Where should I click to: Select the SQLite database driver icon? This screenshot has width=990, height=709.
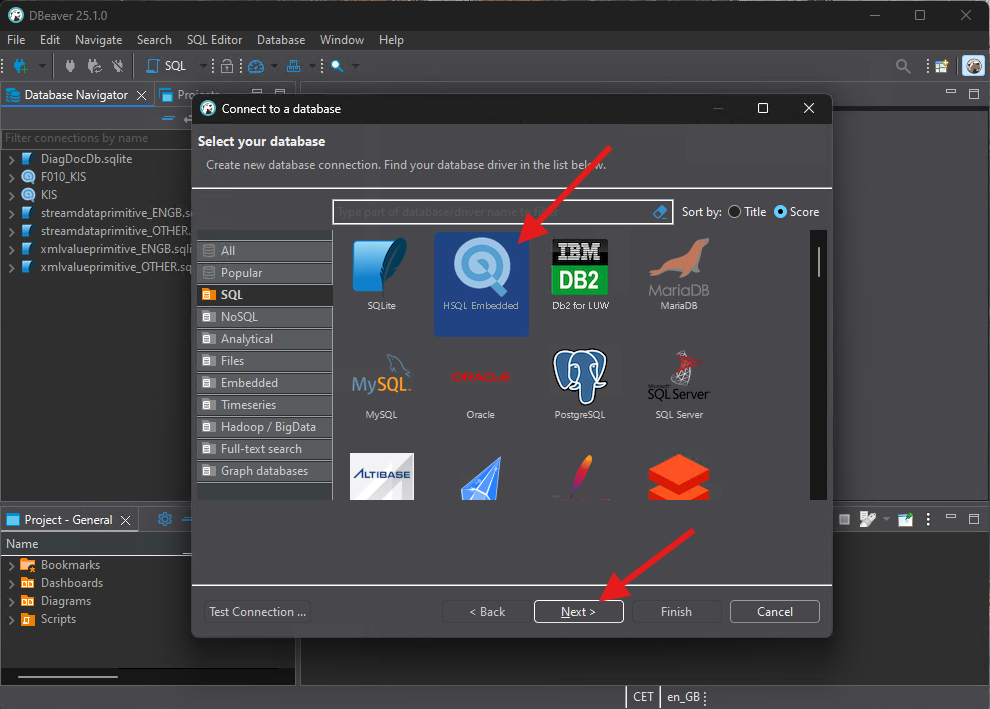pos(381,265)
